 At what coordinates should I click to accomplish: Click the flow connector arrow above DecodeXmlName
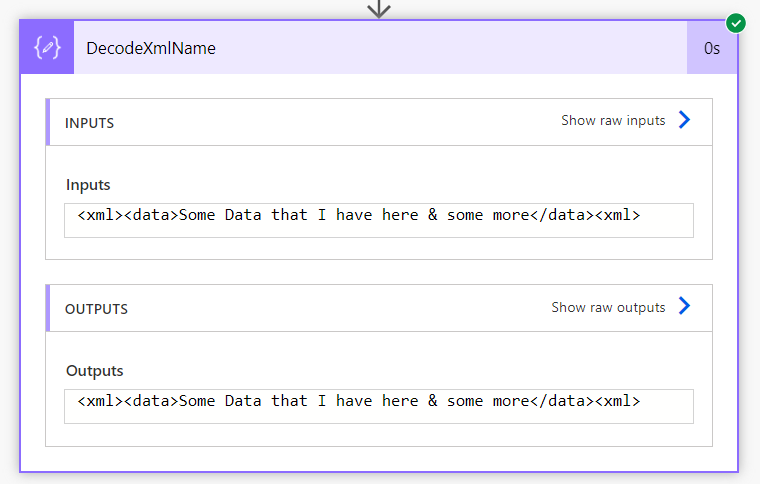379,8
